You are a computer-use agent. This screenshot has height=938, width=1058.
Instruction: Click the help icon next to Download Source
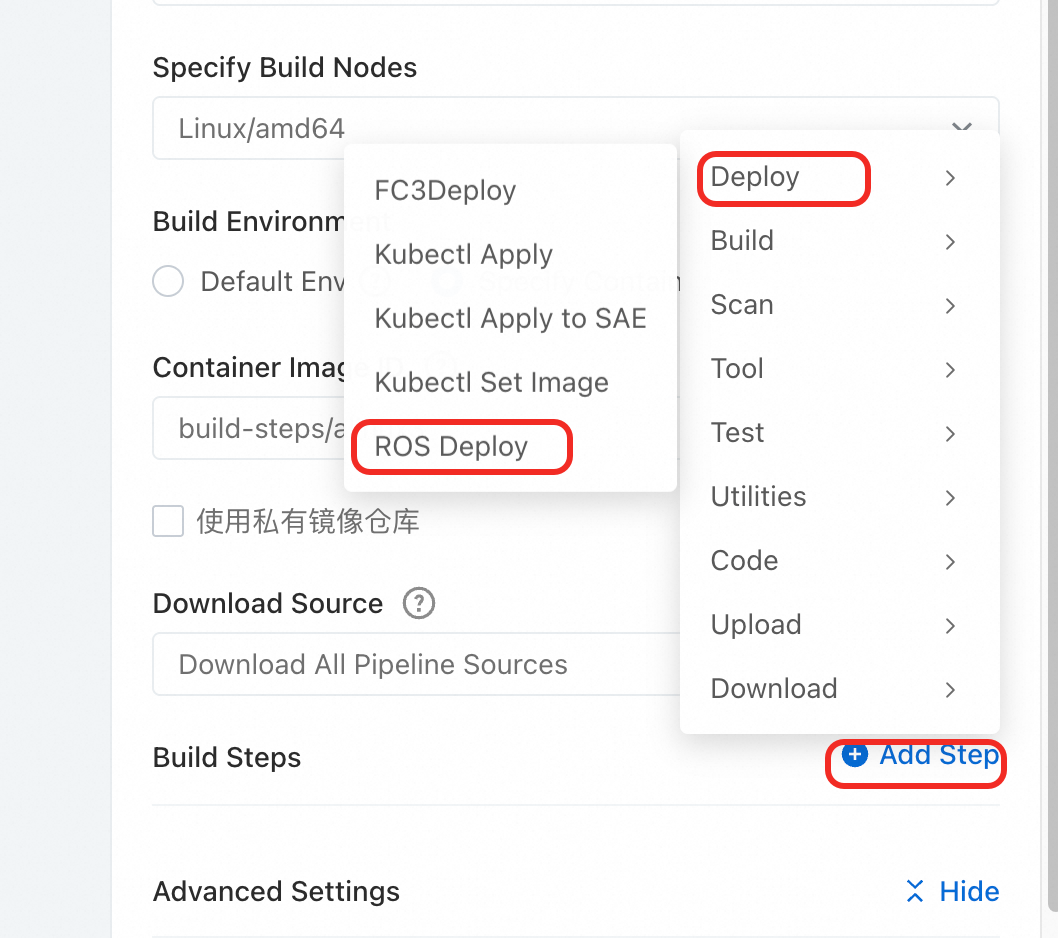[419, 603]
